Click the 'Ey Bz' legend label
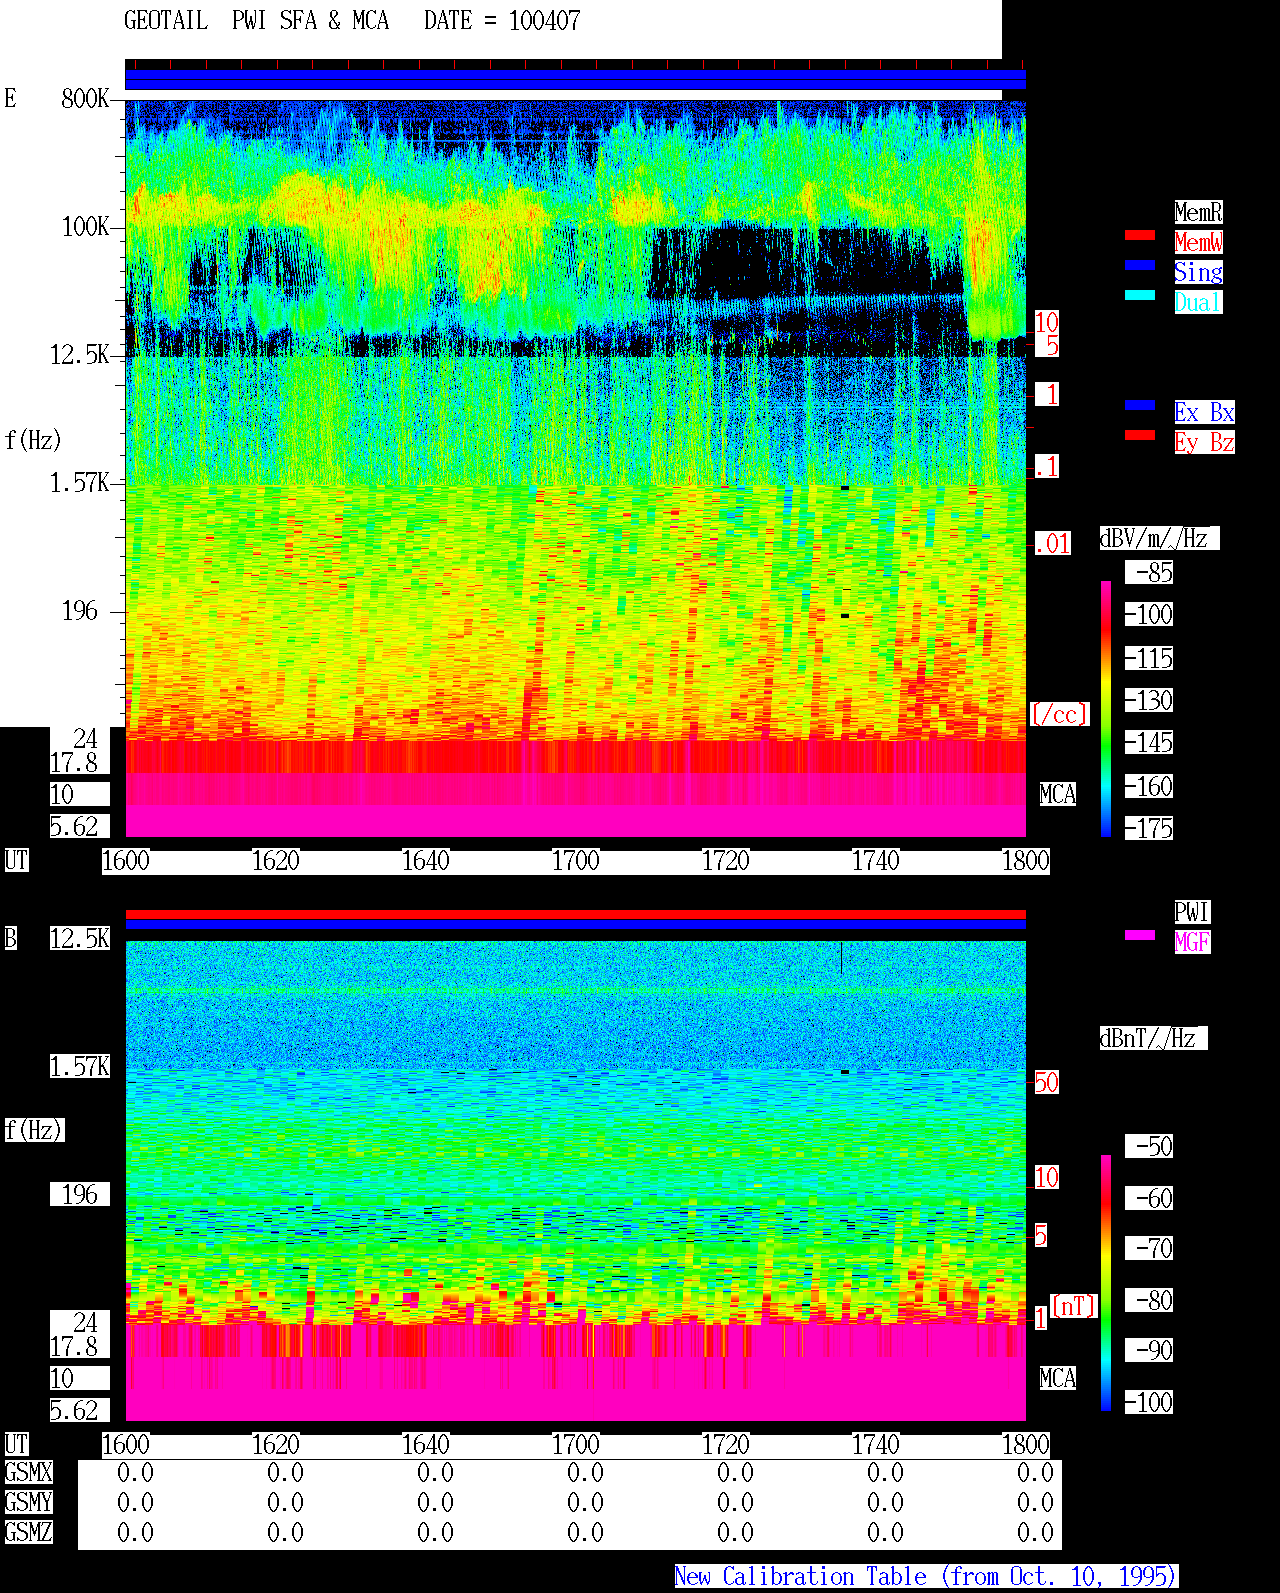 pyautogui.click(x=1204, y=442)
